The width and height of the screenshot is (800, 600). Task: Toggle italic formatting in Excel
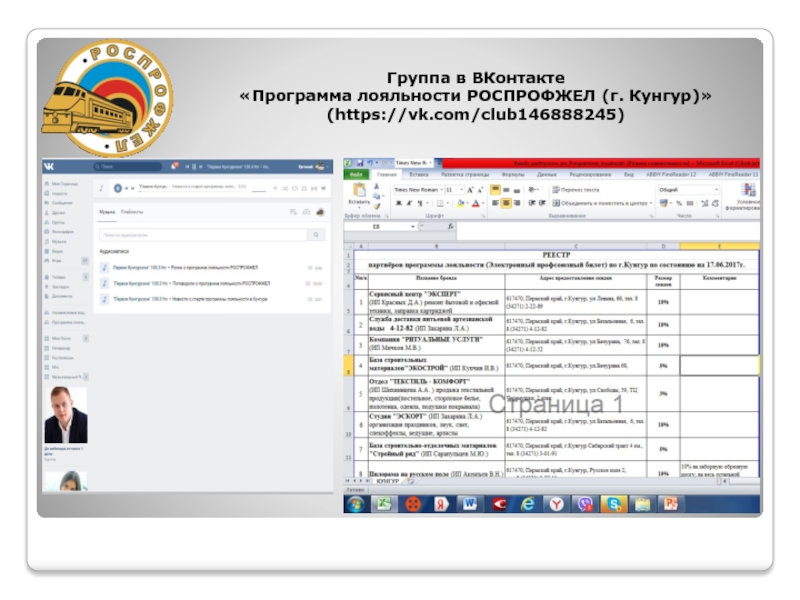point(409,204)
